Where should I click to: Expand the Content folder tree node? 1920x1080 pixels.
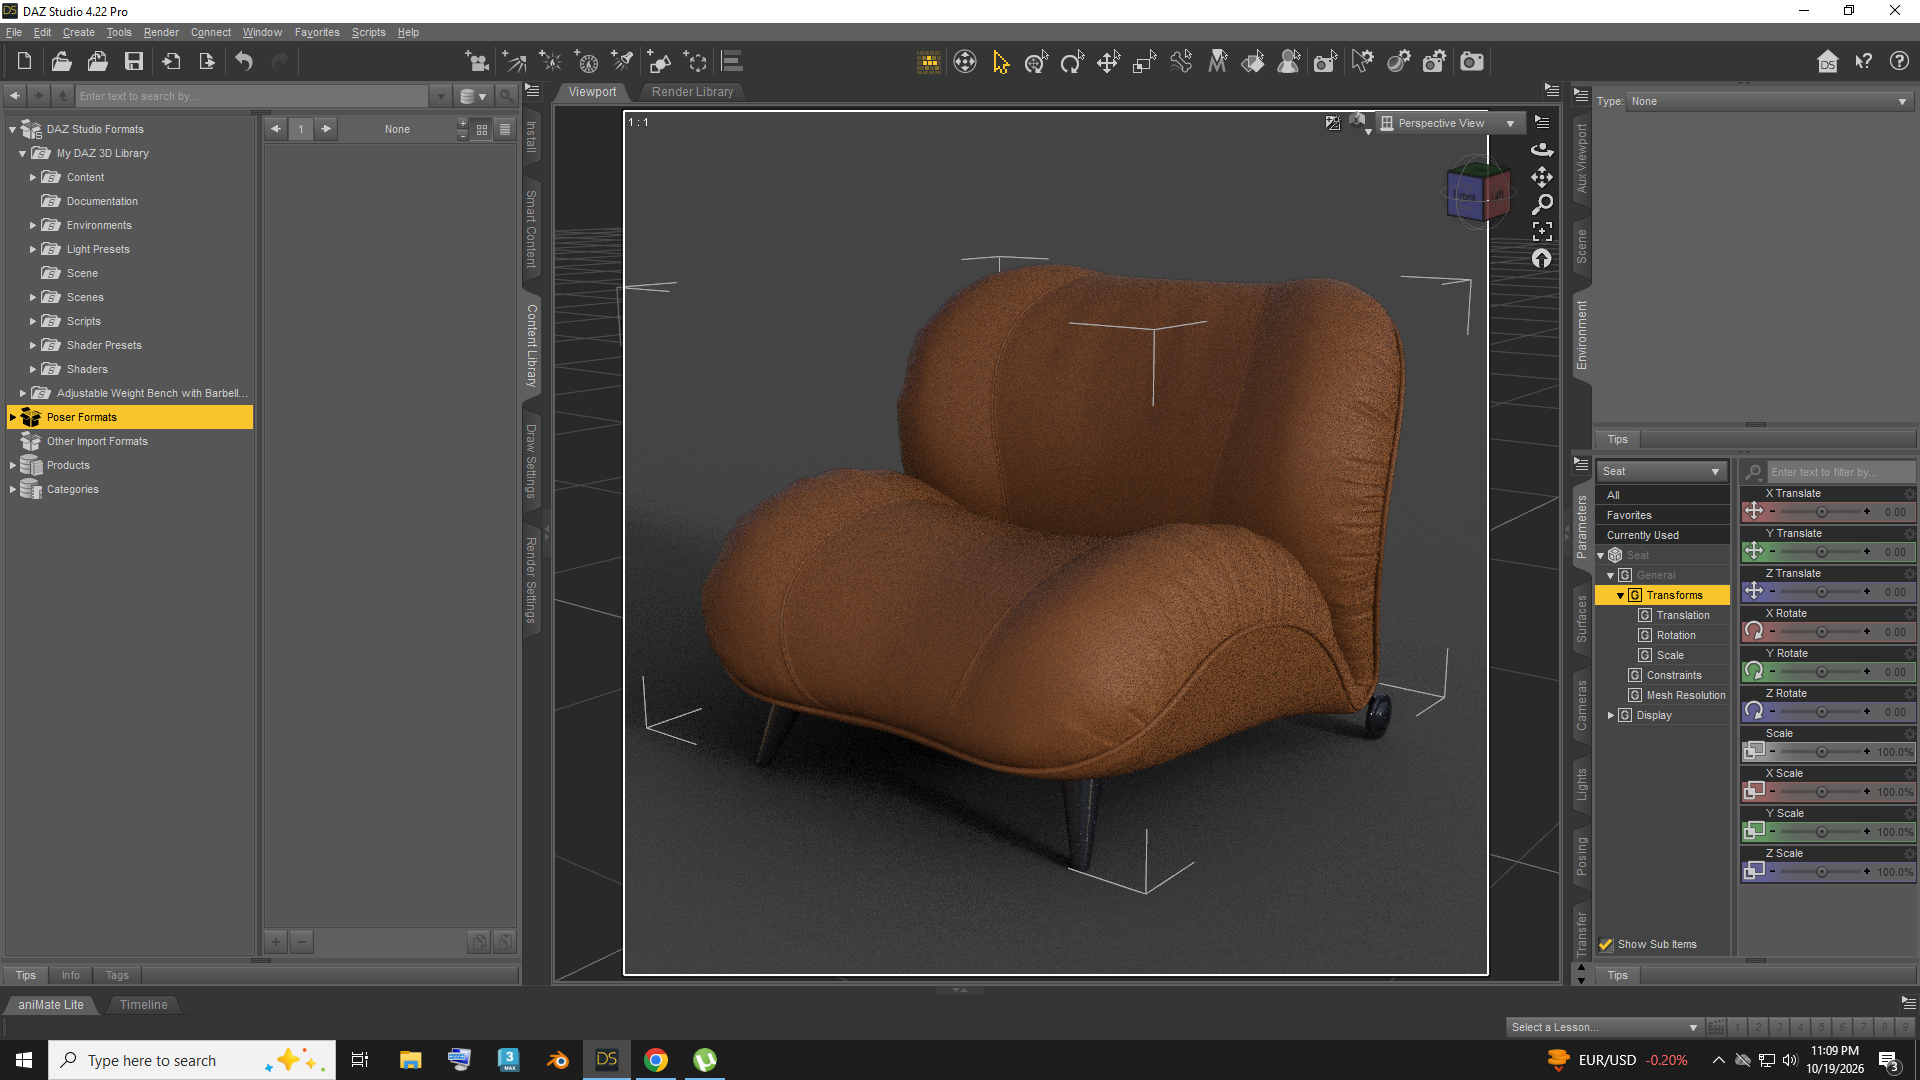coord(33,178)
